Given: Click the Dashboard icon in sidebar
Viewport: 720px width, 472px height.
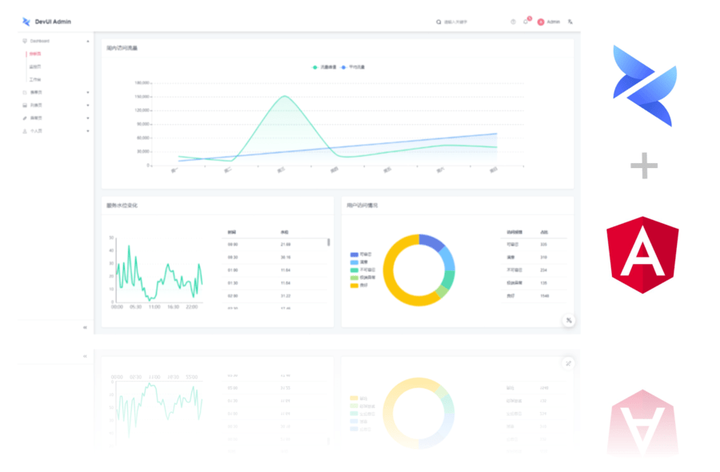Looking at the screenshot, I should 25,41.
